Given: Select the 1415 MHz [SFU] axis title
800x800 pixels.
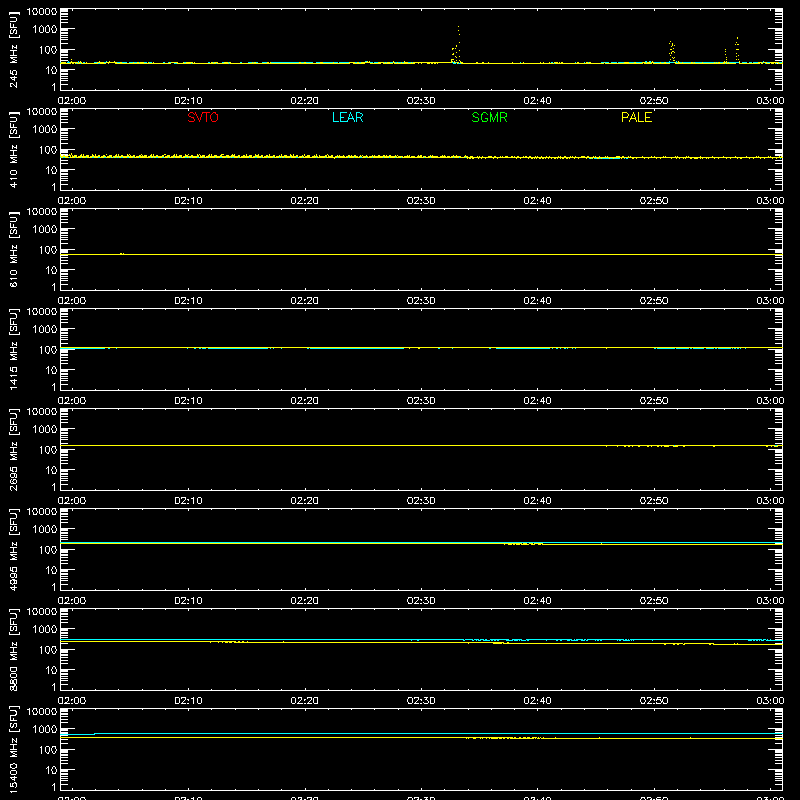Looking at the screenshot, I should 14,349.
